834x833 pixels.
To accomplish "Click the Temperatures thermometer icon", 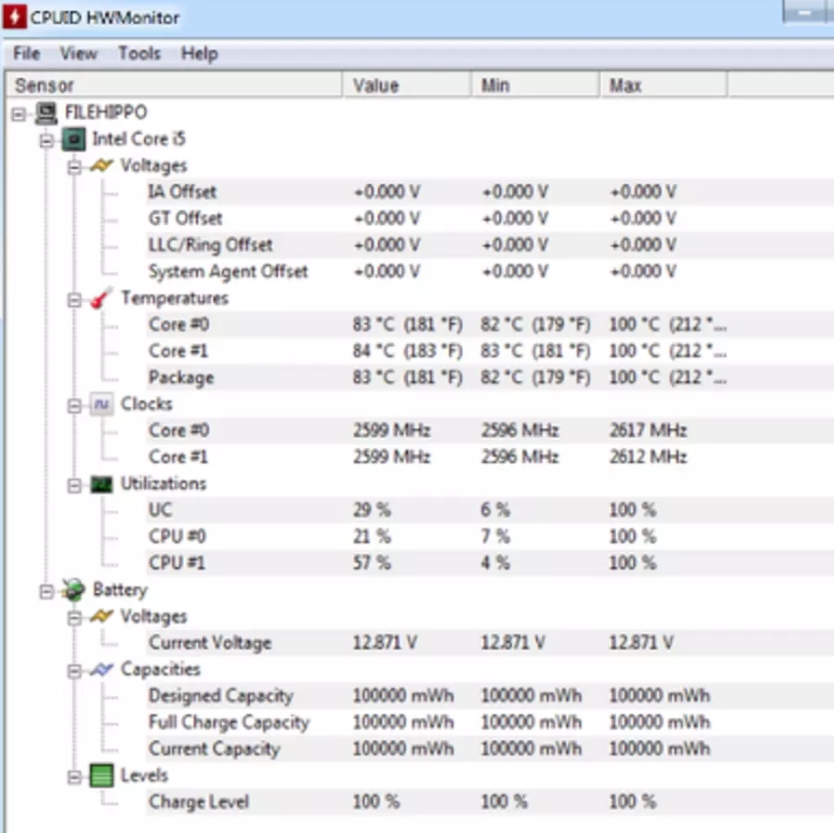I will coord(101,298).
